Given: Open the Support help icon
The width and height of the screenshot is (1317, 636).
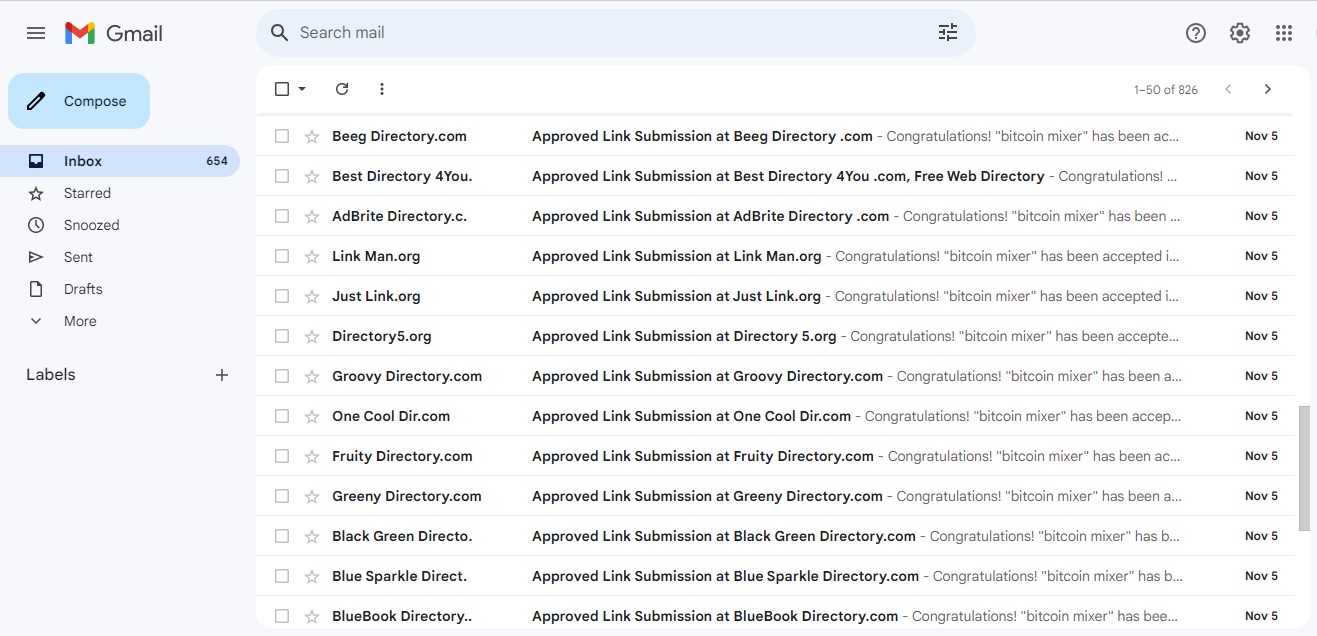Looking at the screenshot, I should coord(1196,33).
